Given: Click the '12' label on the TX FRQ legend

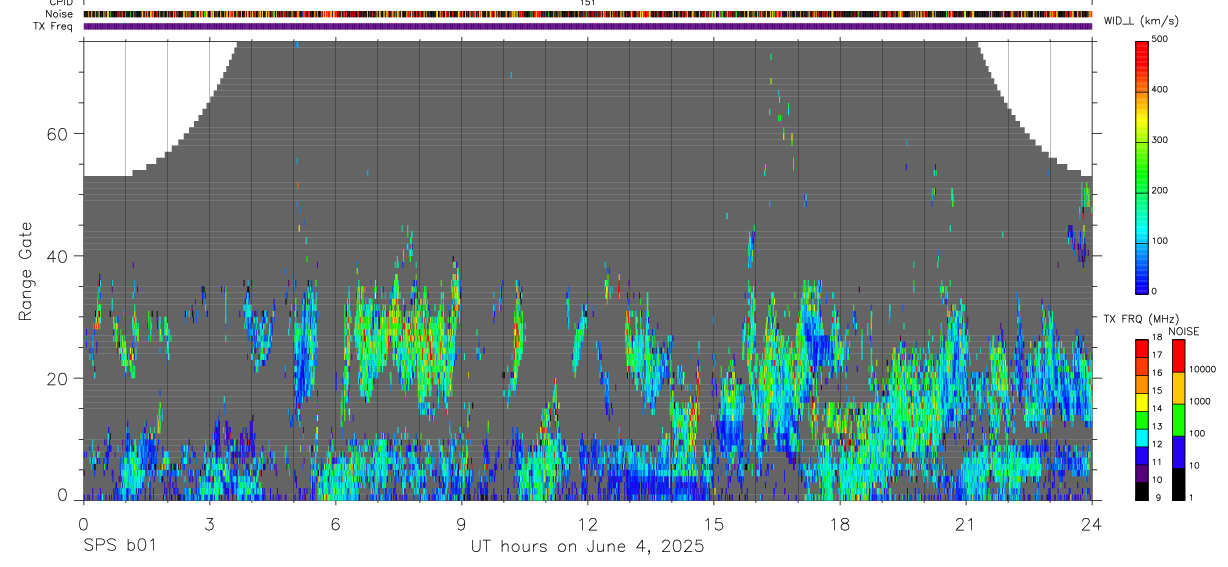Looking at the screenshot, I should (1158, 444).
